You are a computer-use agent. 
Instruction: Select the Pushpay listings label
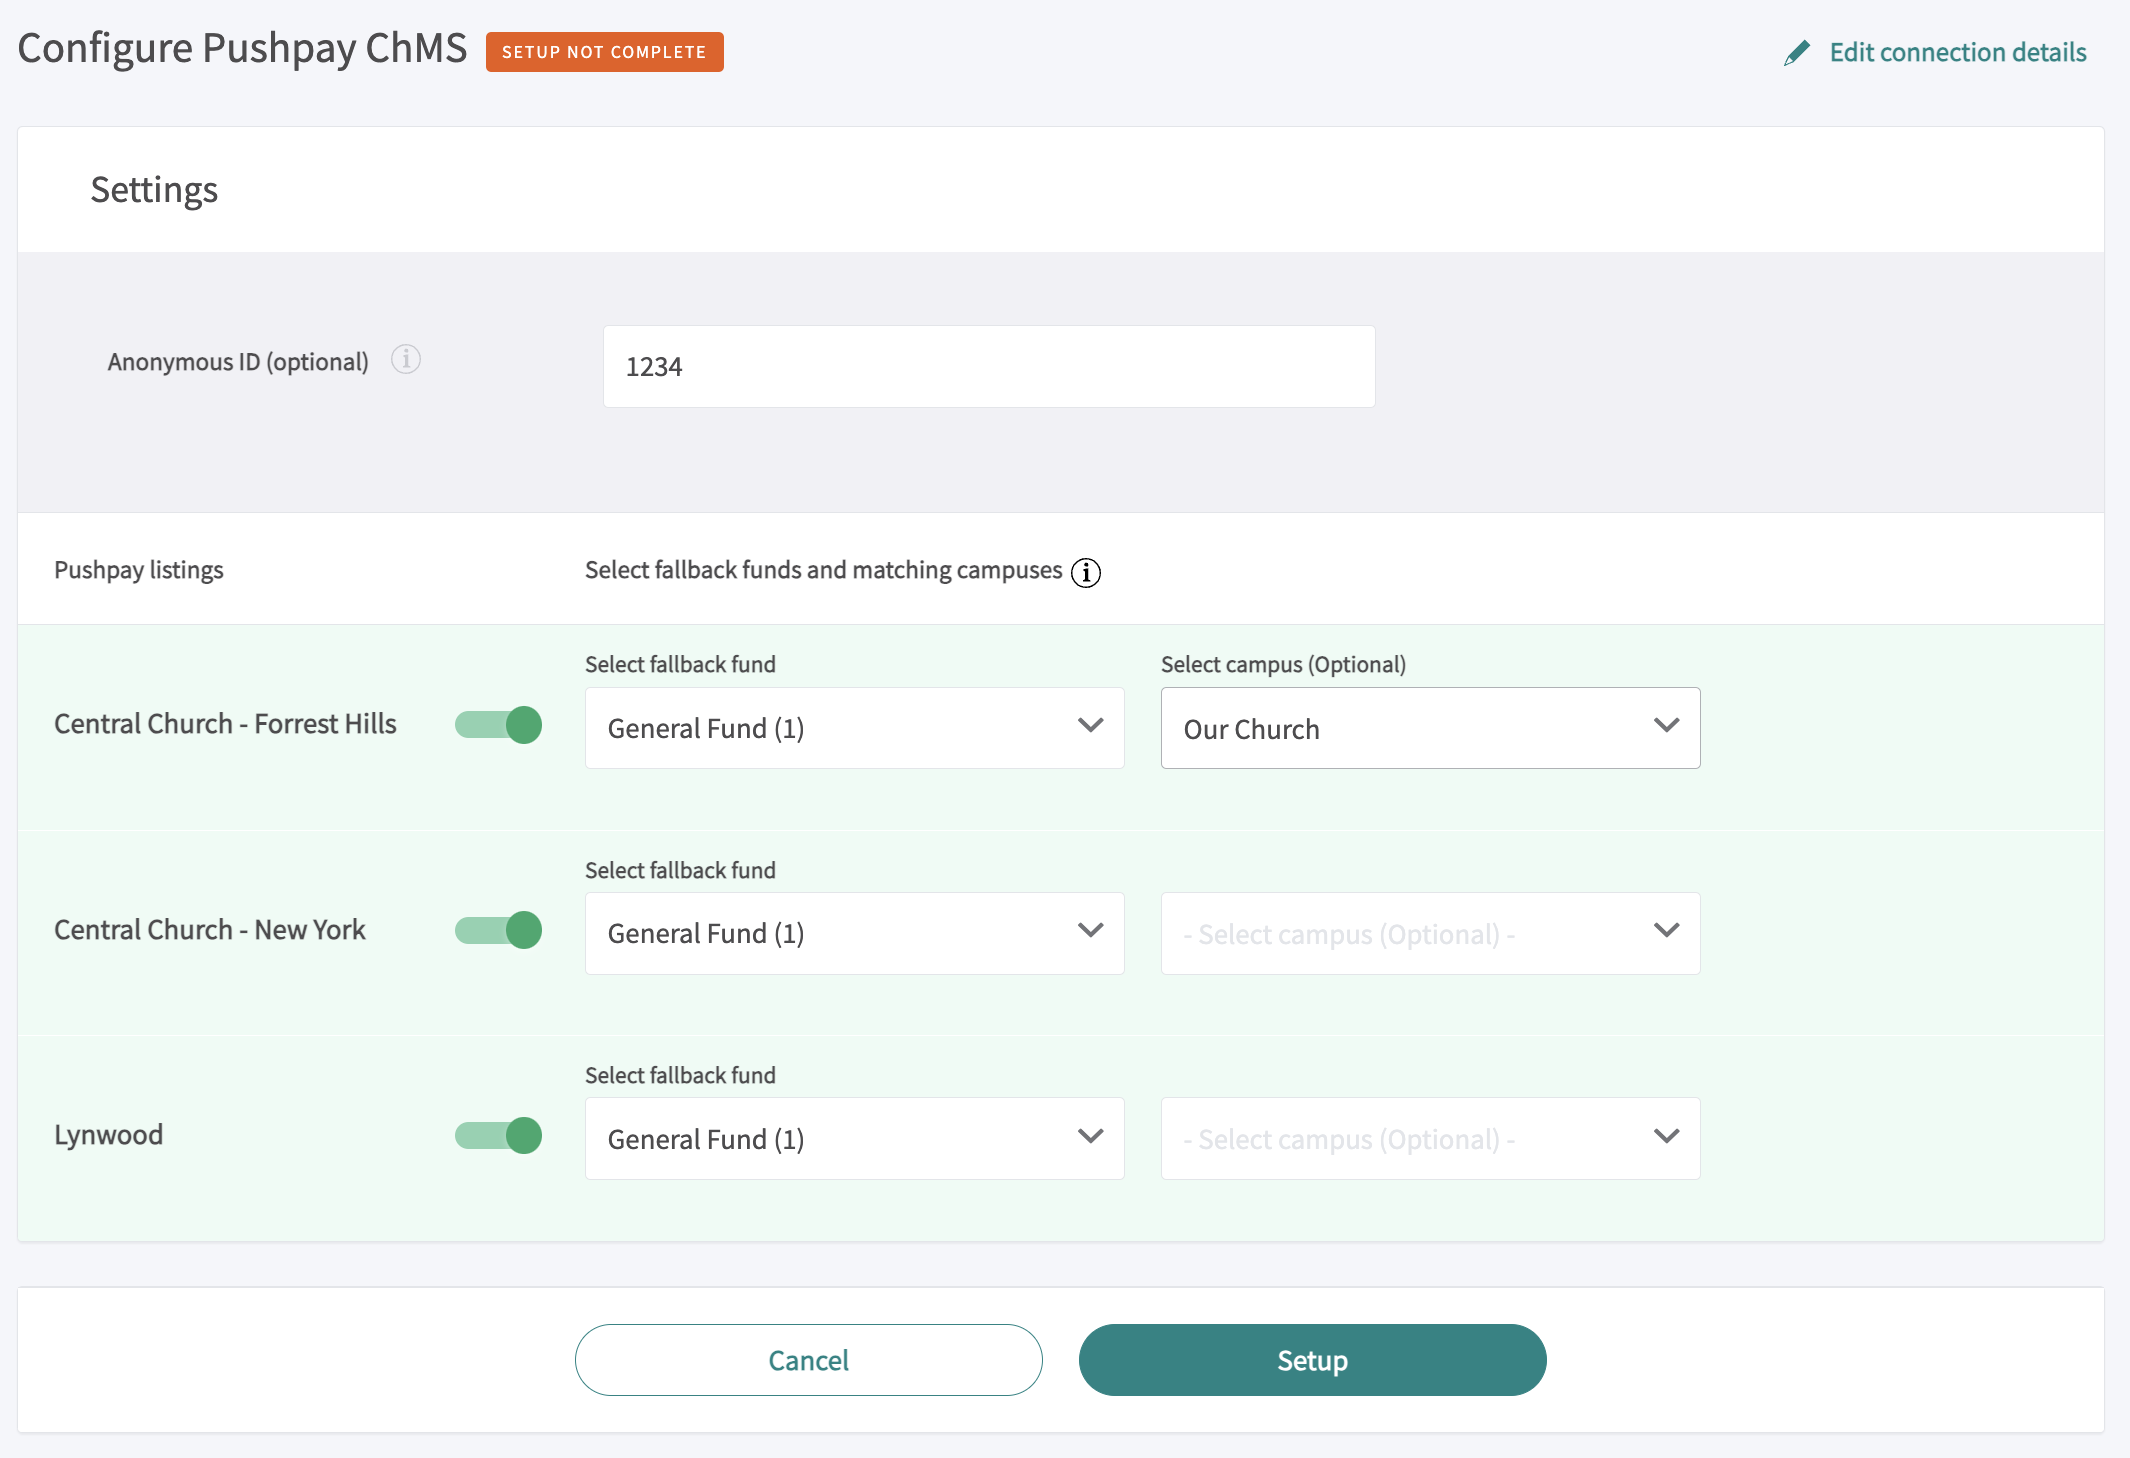139,569
